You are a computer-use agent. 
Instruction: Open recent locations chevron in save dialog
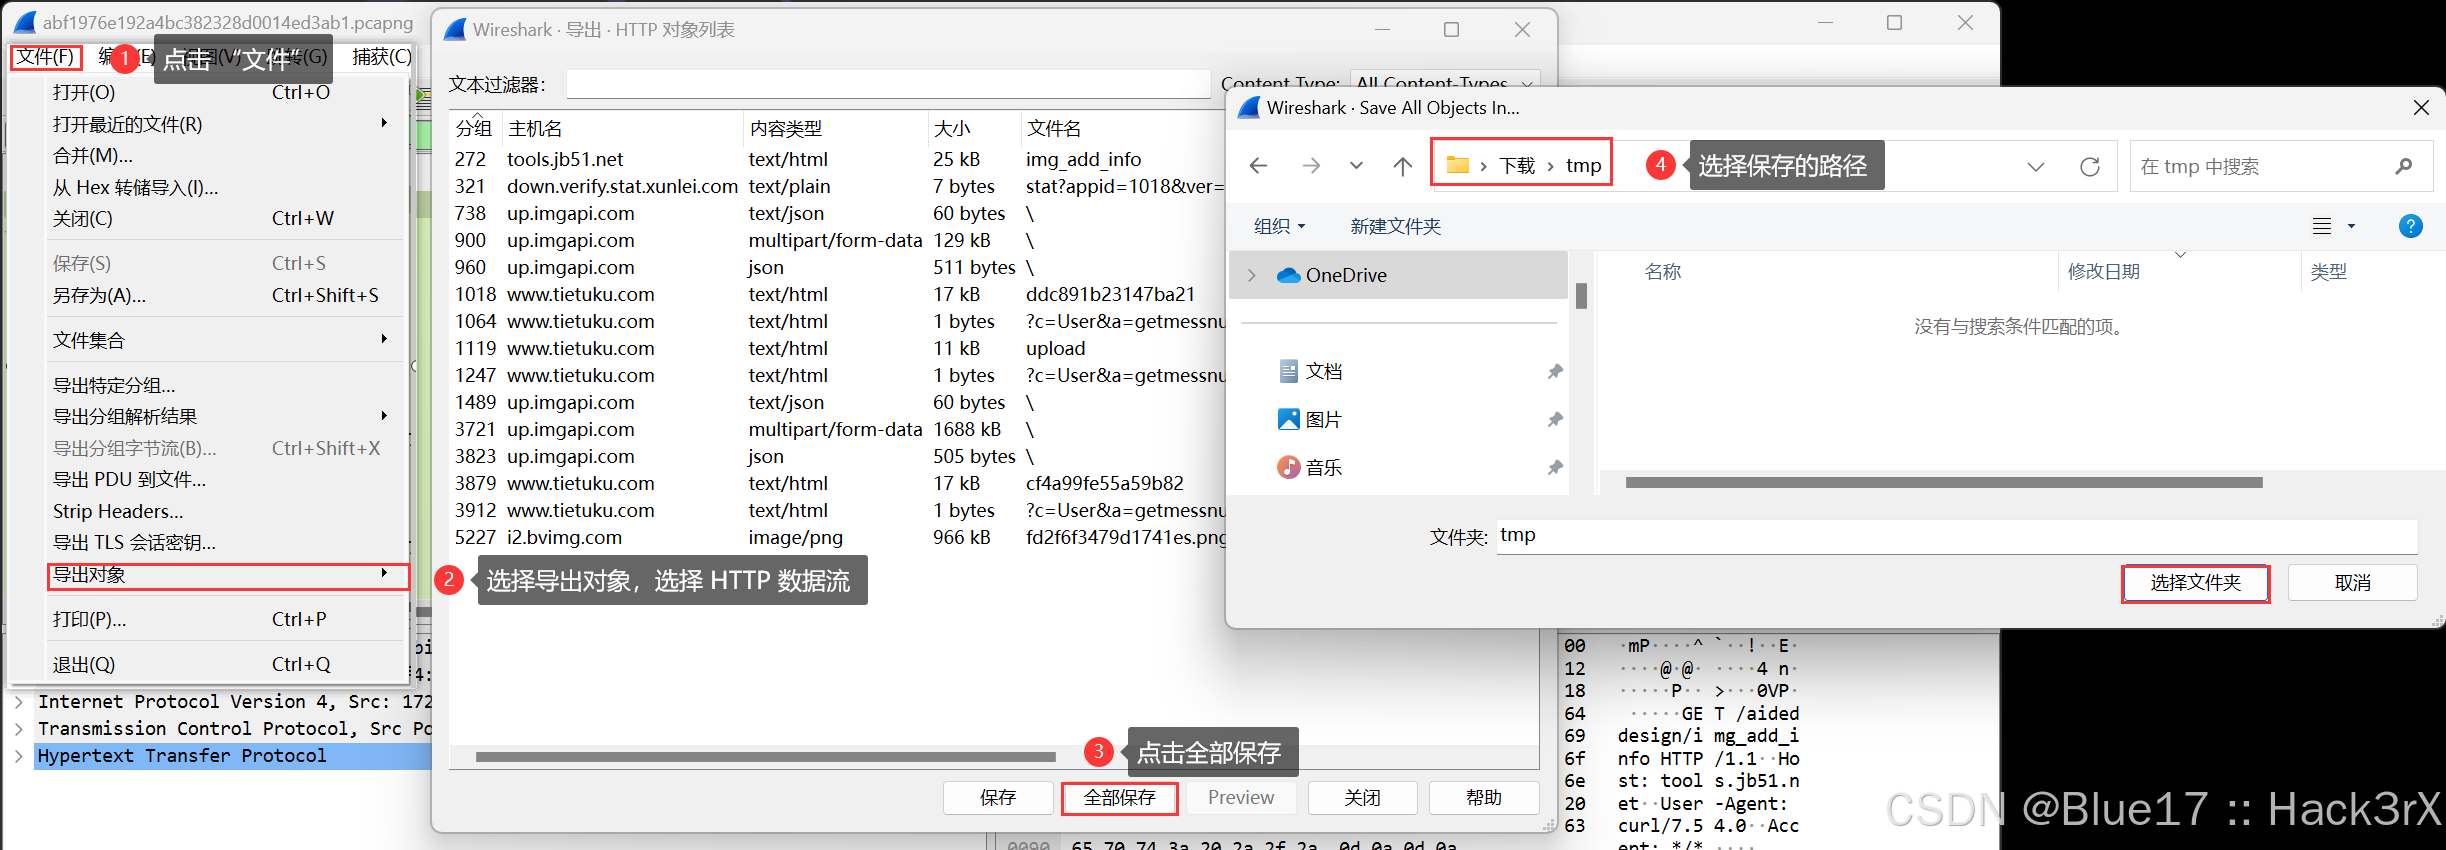pos(1356,166)
